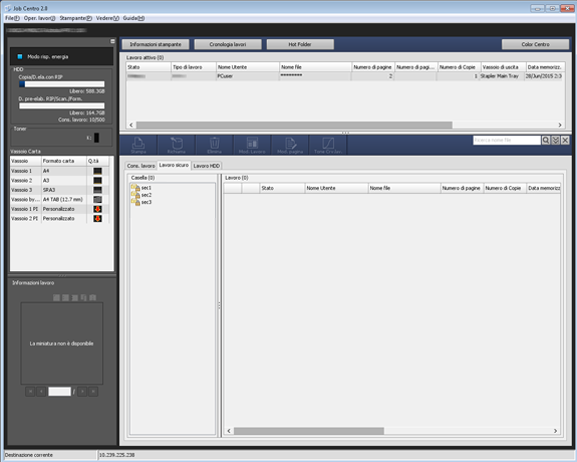Screen dimensions: 577x462
Task: Sort secure jobs by Numero di Copie column
Action: click(505, 188)
